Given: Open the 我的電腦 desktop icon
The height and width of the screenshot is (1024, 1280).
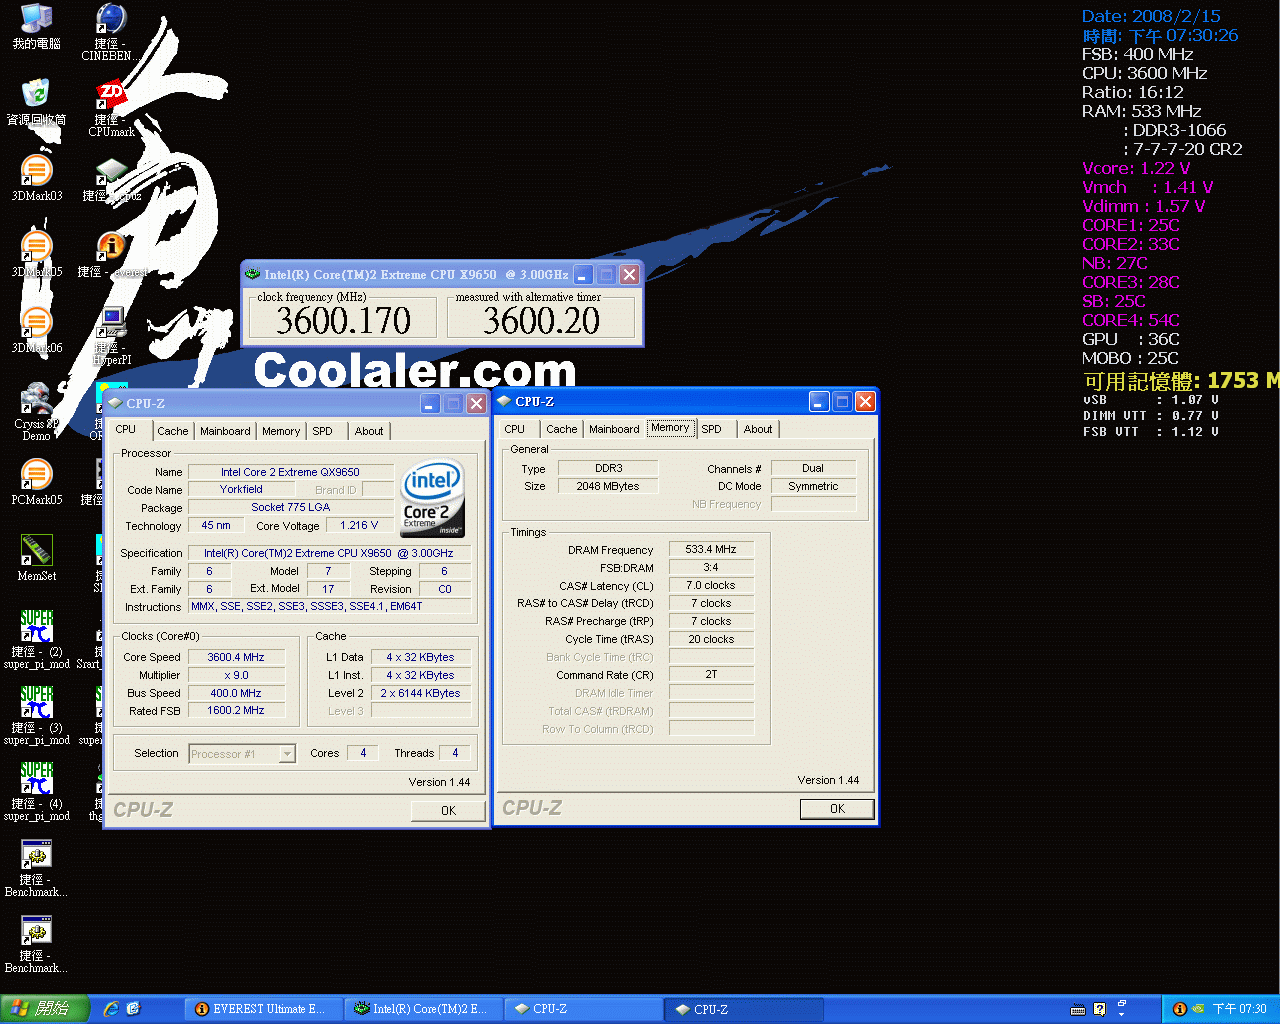Looking at the screenshot, I should point(36,27).
